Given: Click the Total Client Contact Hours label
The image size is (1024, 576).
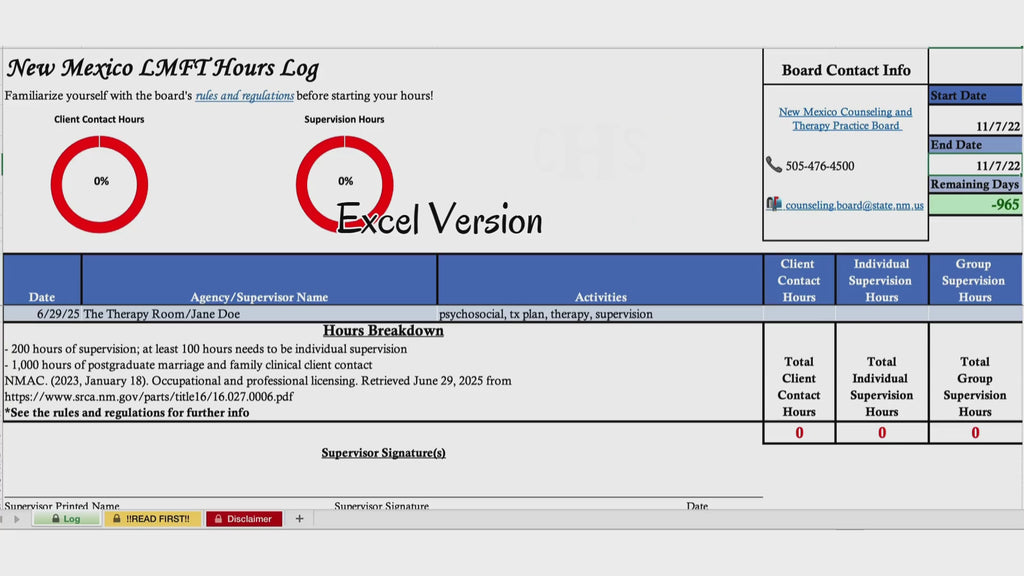Looking at the screenshot, I should (799, 387).
